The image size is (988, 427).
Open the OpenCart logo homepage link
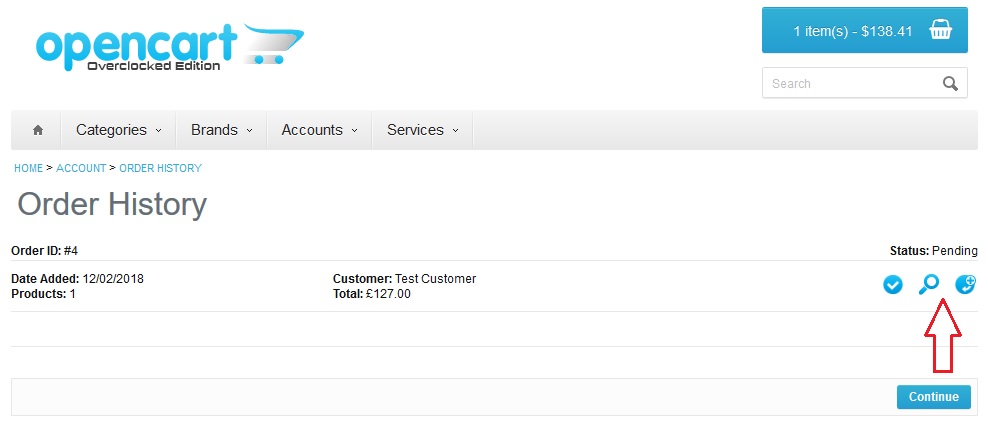click(x=170, y=47)
